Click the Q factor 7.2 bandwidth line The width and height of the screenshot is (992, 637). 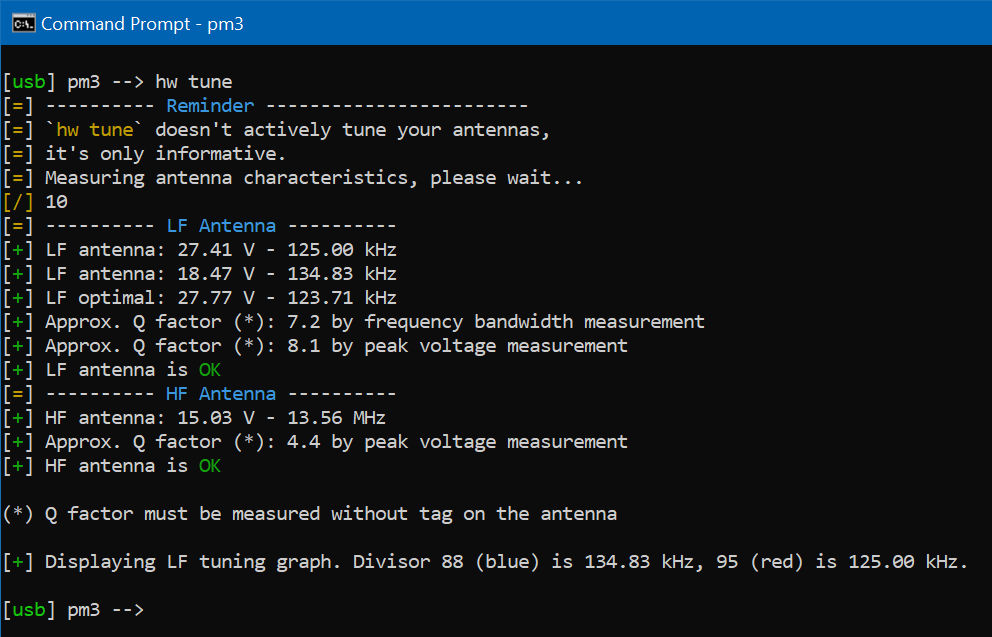click(x=374, y=322)
